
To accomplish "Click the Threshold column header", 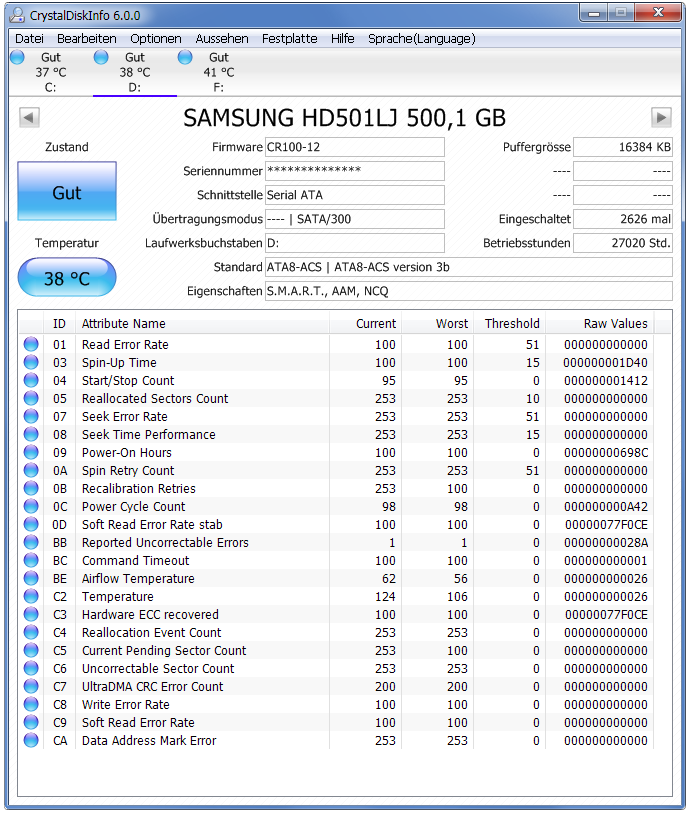I will 509,324.
